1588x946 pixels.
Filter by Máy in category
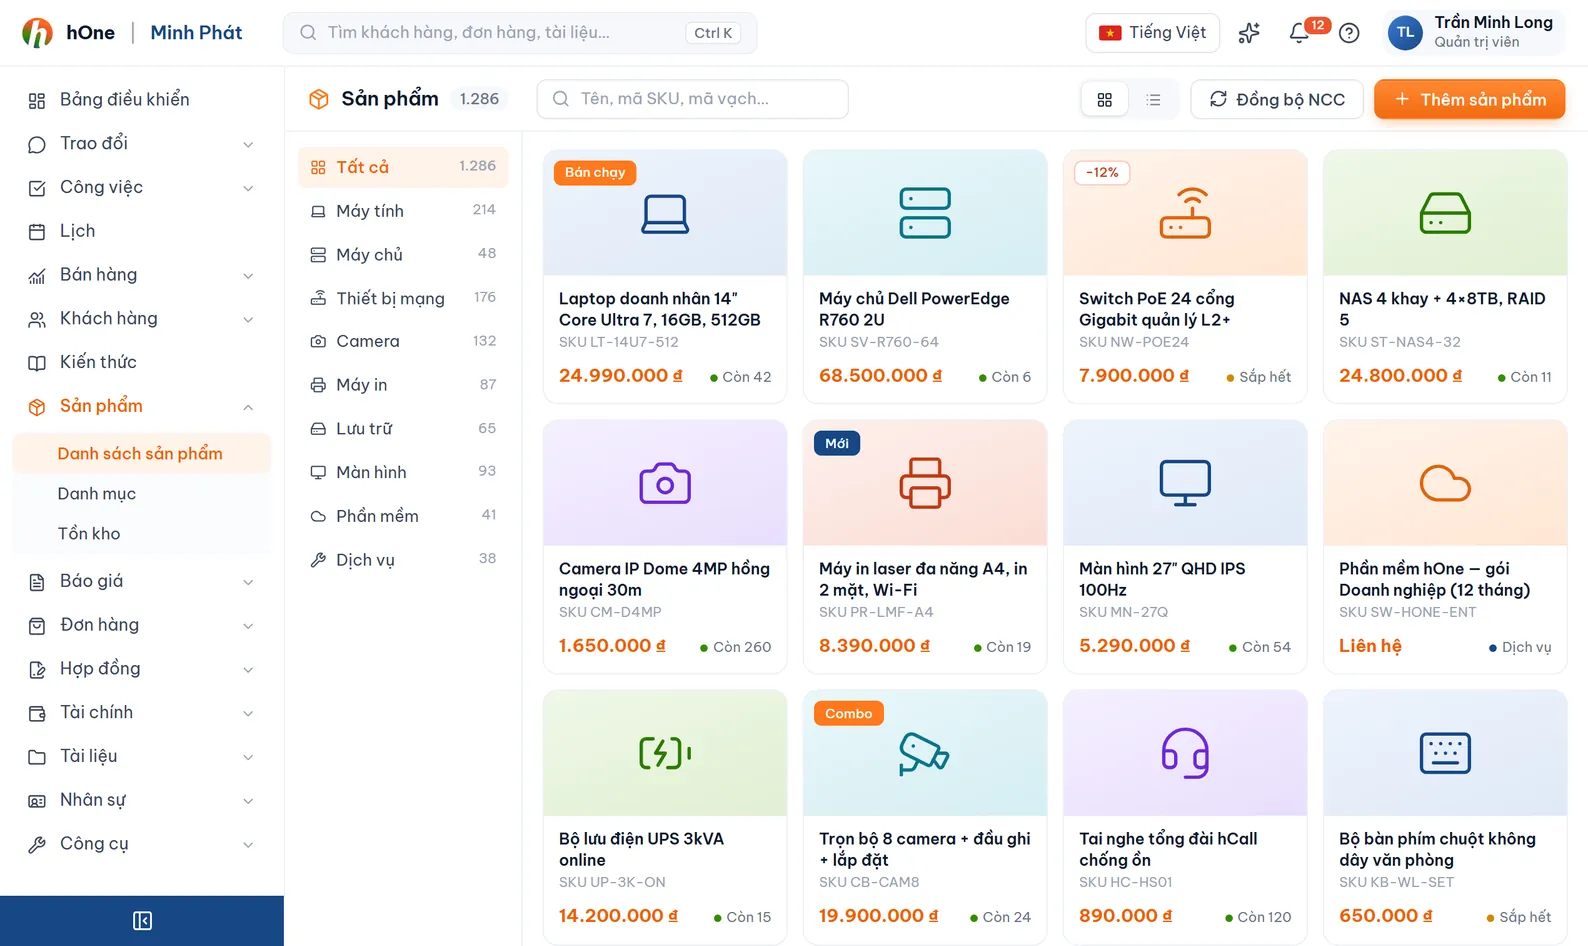403,385
